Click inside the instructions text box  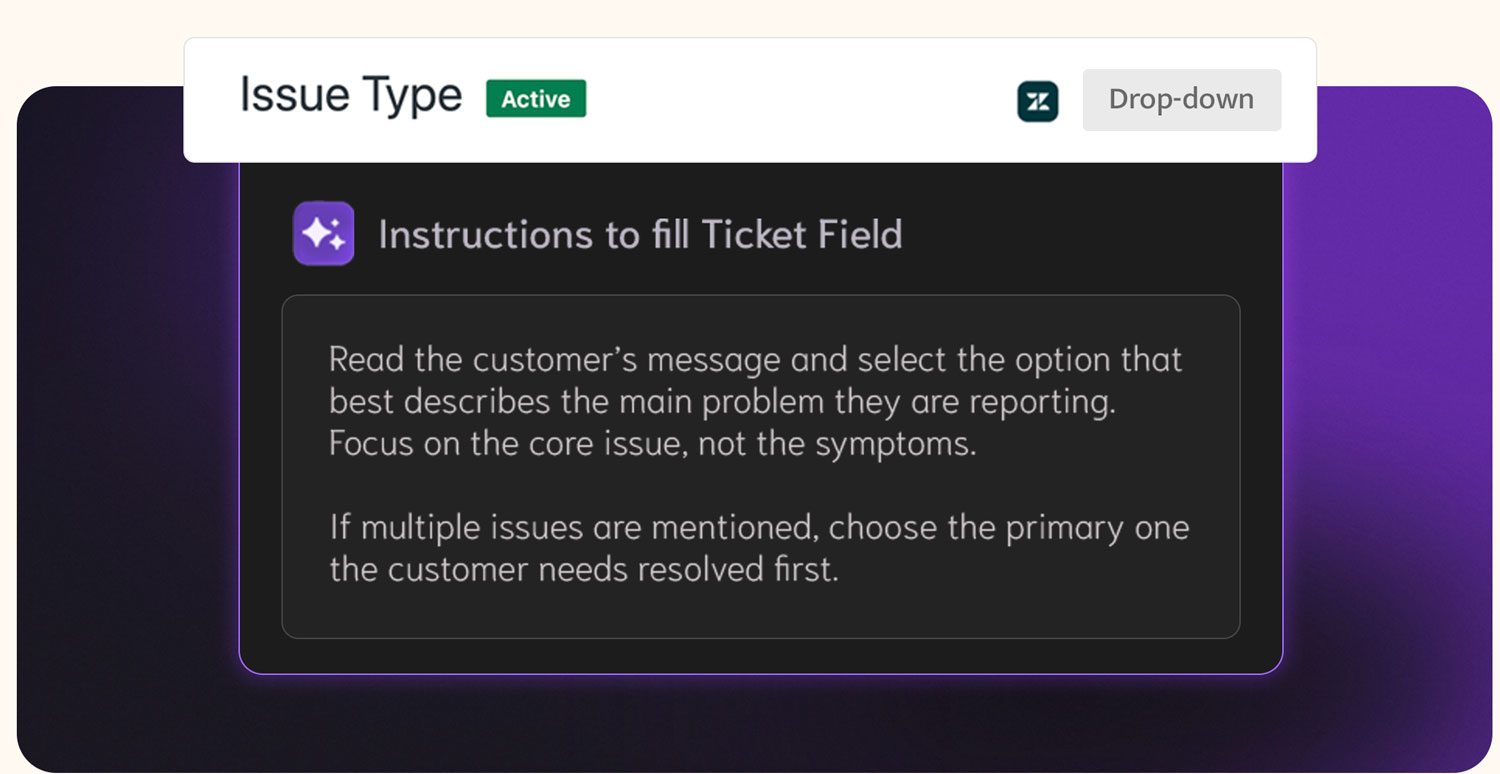pyautogui.click(x=760, y=465)
